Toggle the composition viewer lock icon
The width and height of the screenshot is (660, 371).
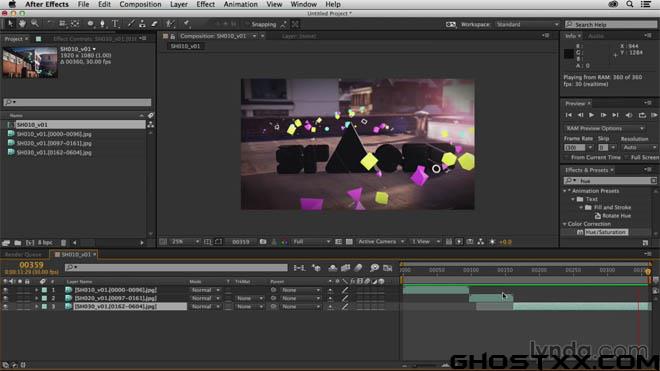coord(173,36)
